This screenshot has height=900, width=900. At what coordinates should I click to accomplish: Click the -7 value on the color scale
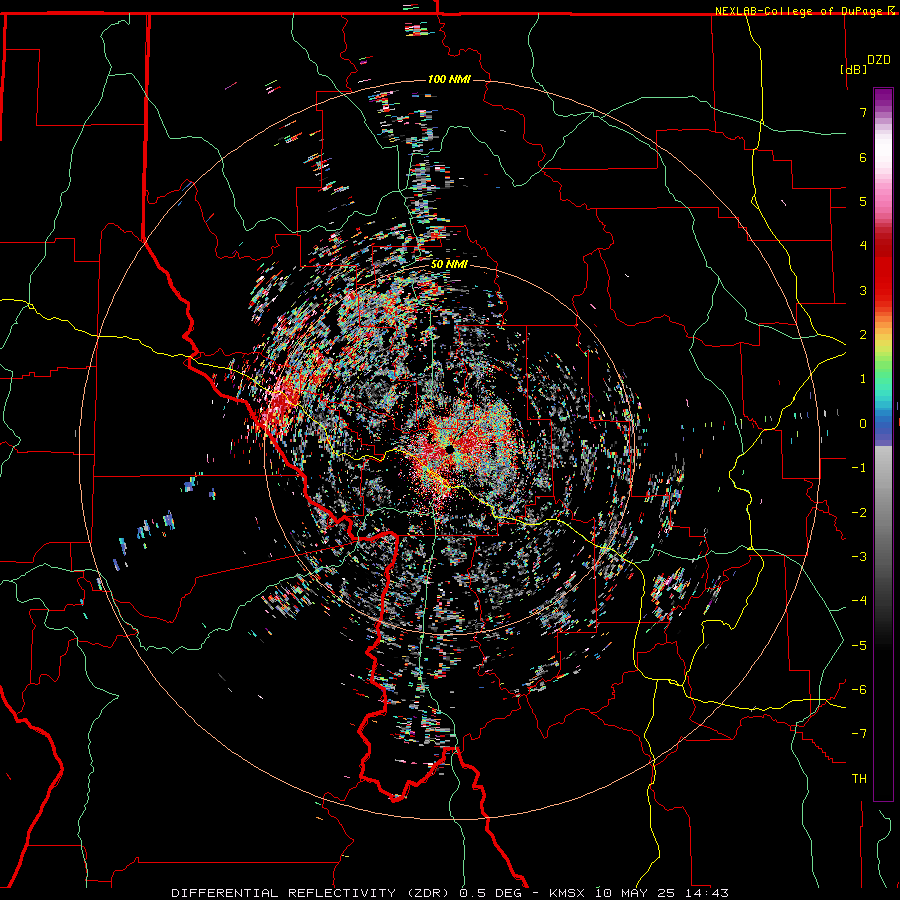coord(859,734)
